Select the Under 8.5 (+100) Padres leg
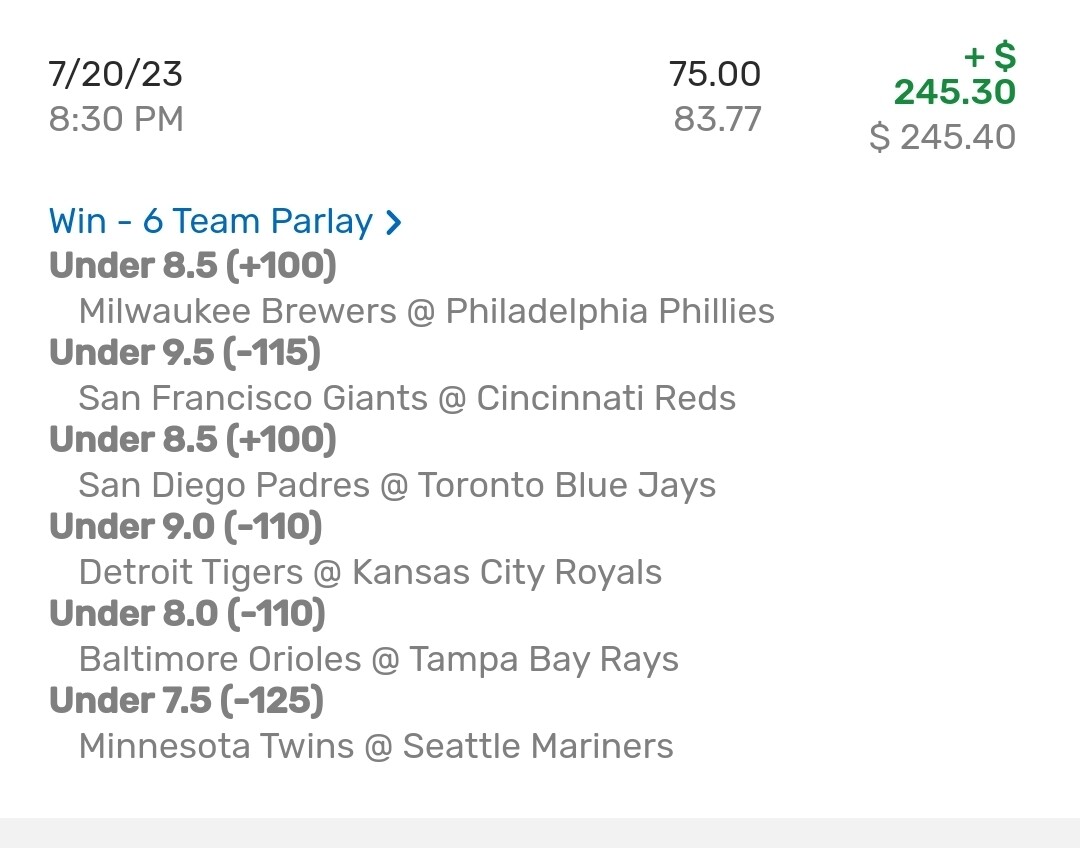 (193, 440)
